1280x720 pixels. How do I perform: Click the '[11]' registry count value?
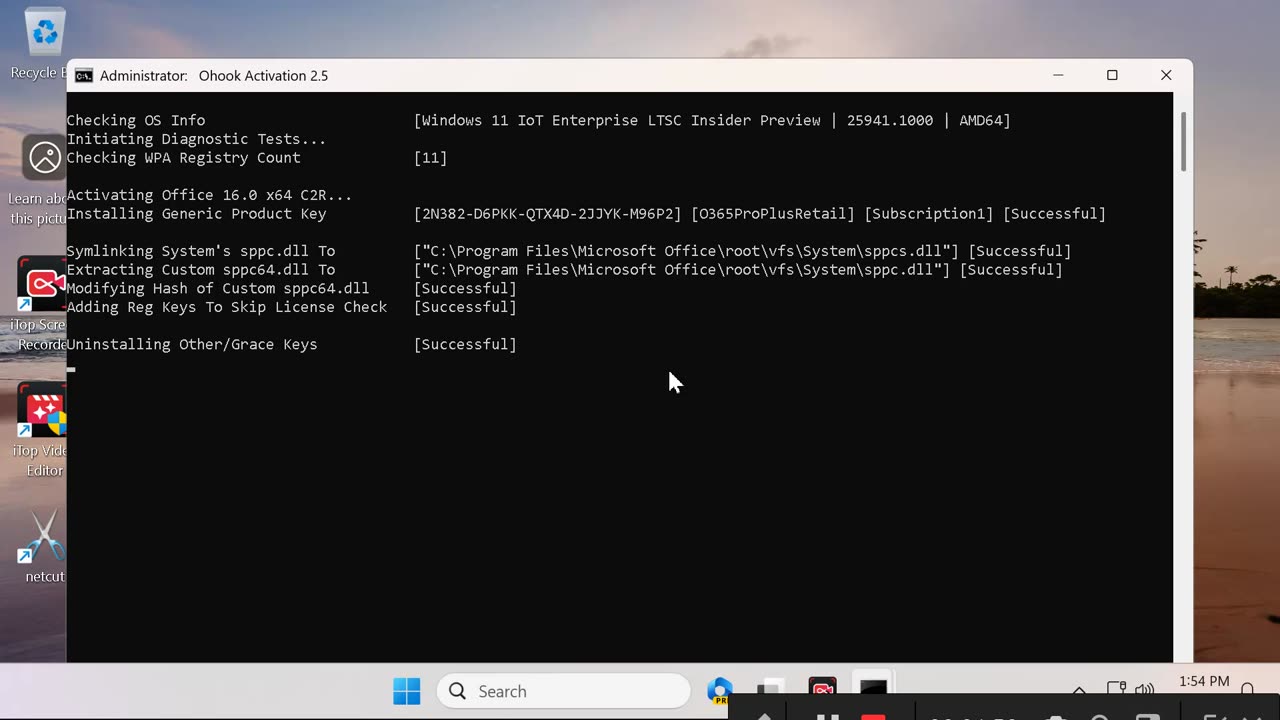431,157
